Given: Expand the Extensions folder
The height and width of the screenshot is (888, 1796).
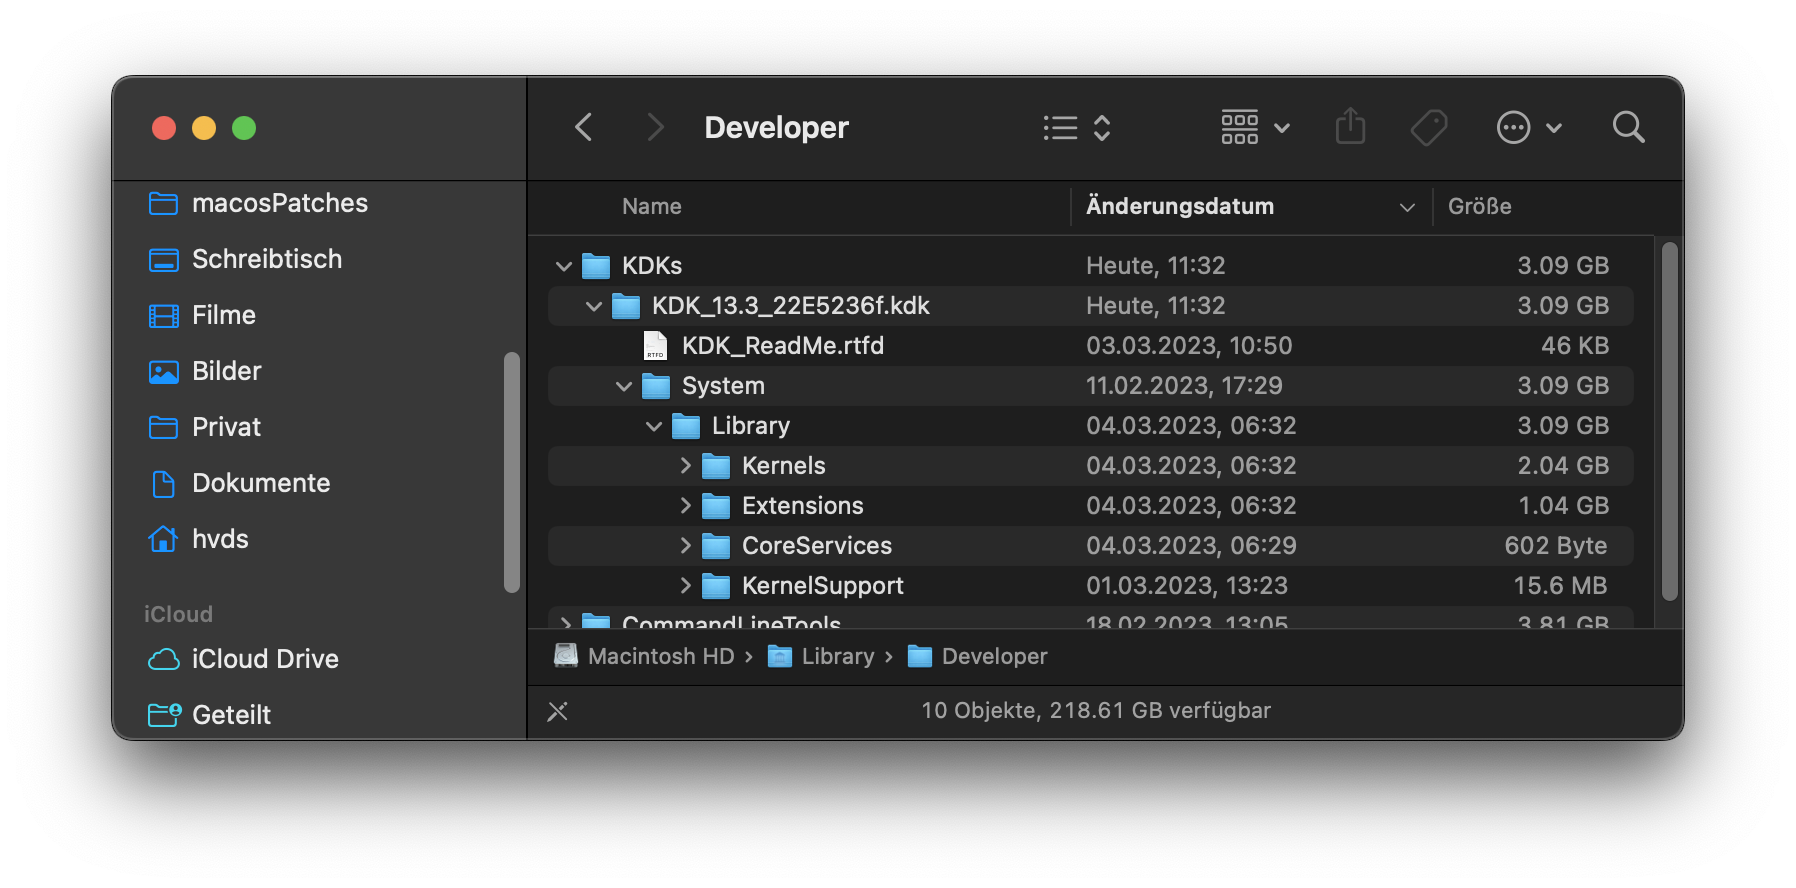Looking at the screenshot, I should click(685, 506).
